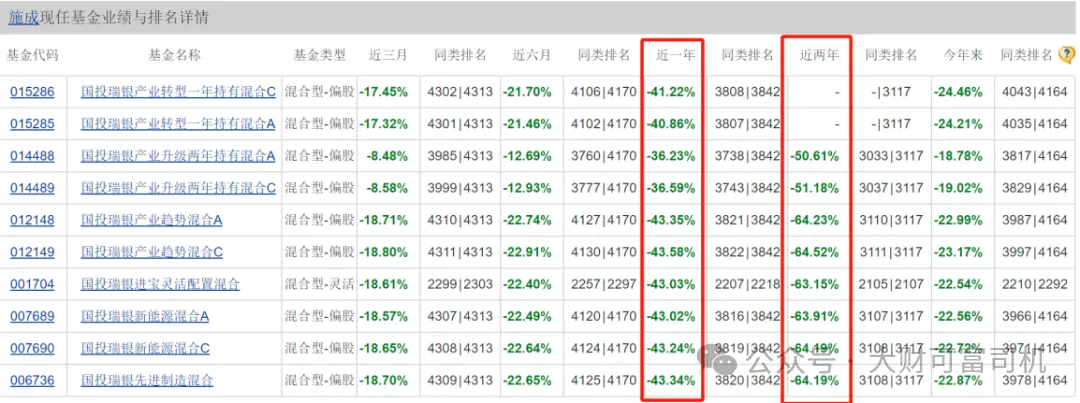Open 国投瑞银先进制造混合 fund link
Image resolution: width=1080 pixels, height=403 pixels.
click(x=147, y=380)
